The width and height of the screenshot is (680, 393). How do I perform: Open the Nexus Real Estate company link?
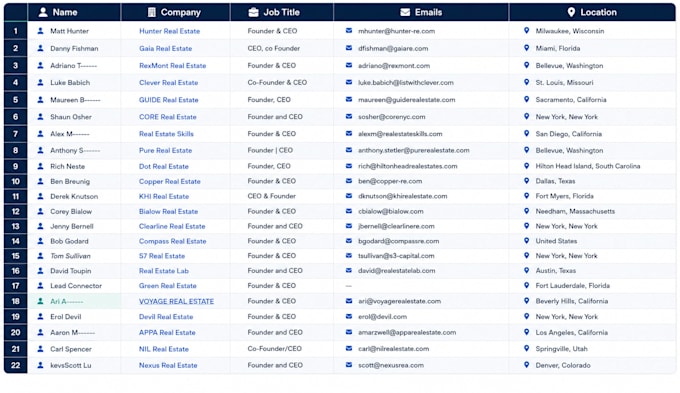click(x=168, y=365)
